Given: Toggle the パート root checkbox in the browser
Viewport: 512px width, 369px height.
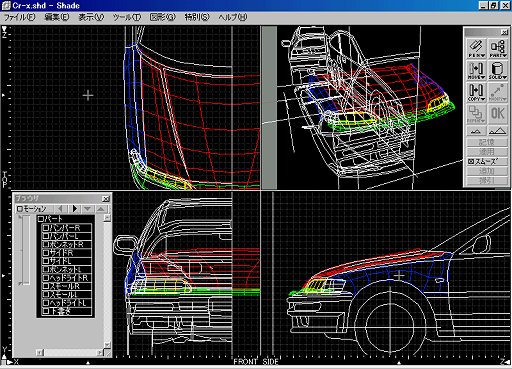Looking at the screenshot, I should 40,219.
